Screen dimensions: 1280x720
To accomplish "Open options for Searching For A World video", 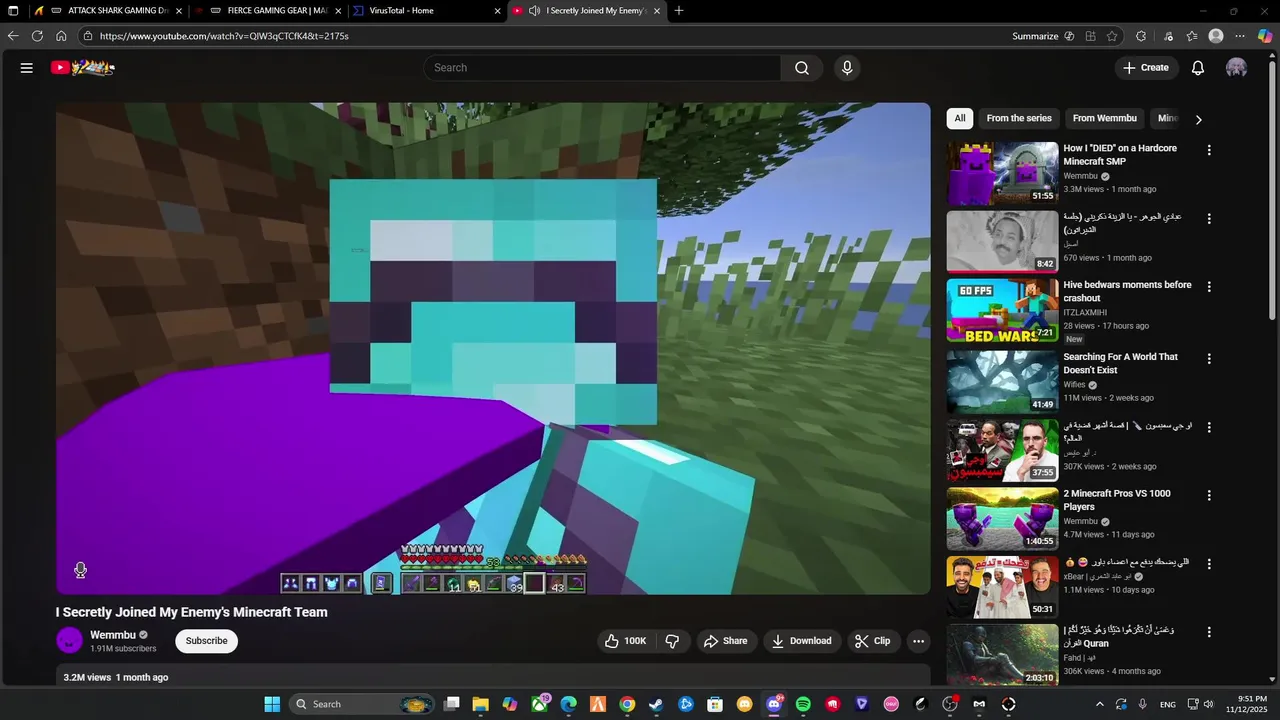I will click(1209, 359).
